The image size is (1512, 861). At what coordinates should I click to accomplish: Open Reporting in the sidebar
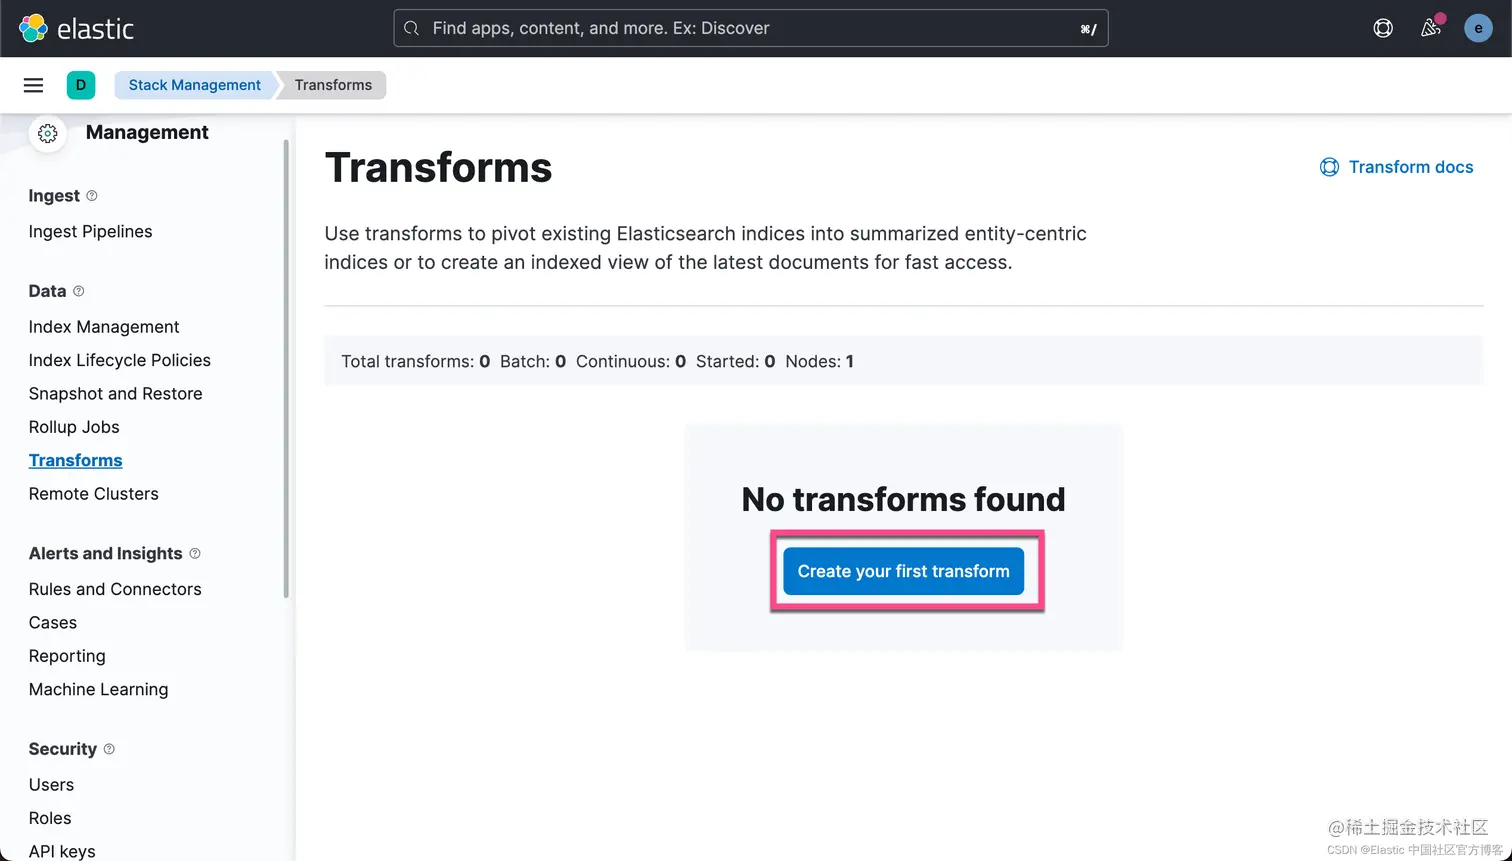click(67, 656)
